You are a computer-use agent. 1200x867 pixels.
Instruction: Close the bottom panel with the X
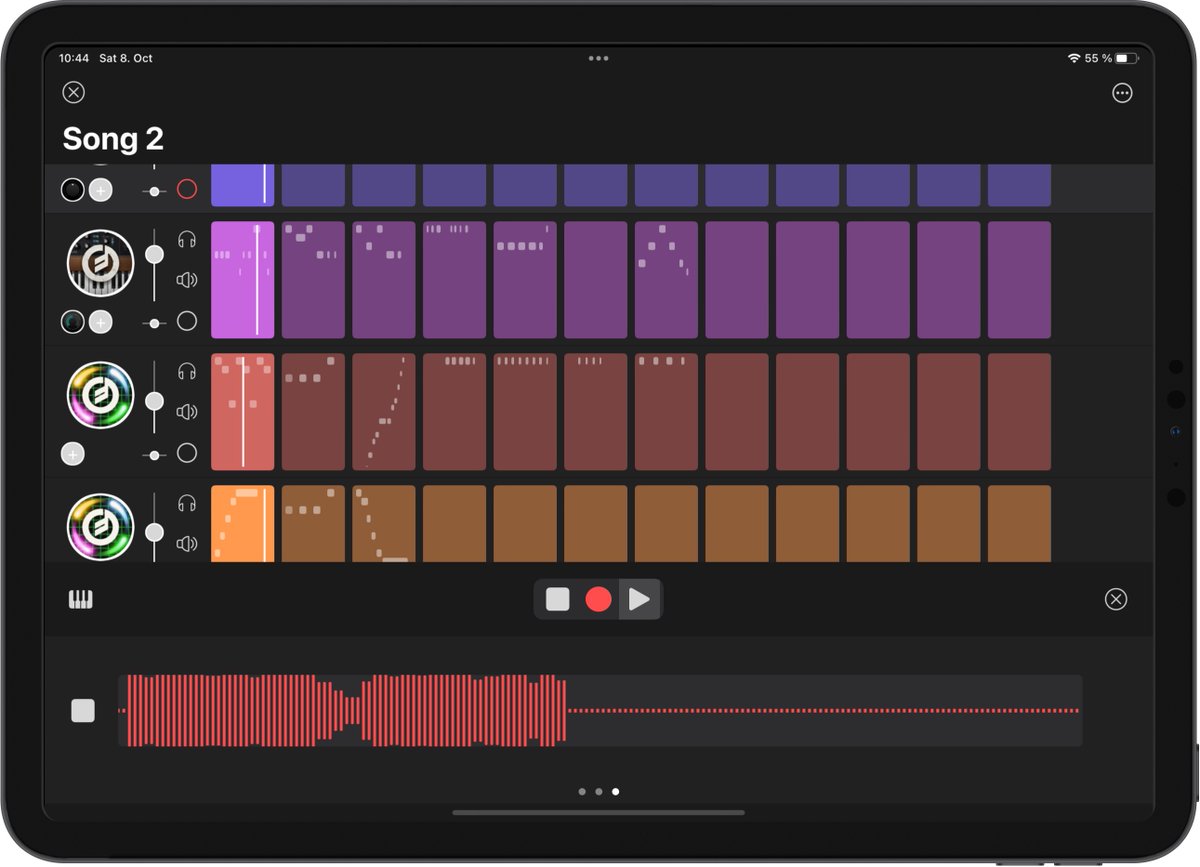click(x=1116, y=599)
